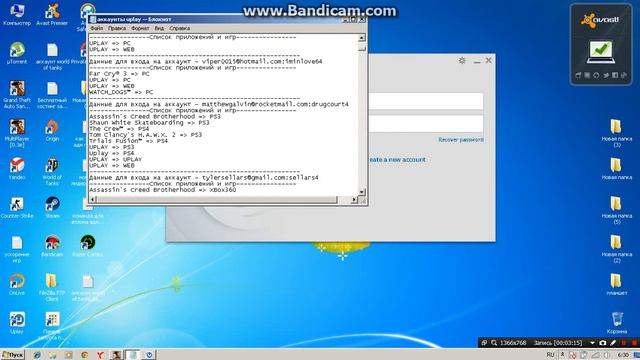Open the планшет folder on desktop
Viewport: 640px width, 360px height.
point(617,284)
